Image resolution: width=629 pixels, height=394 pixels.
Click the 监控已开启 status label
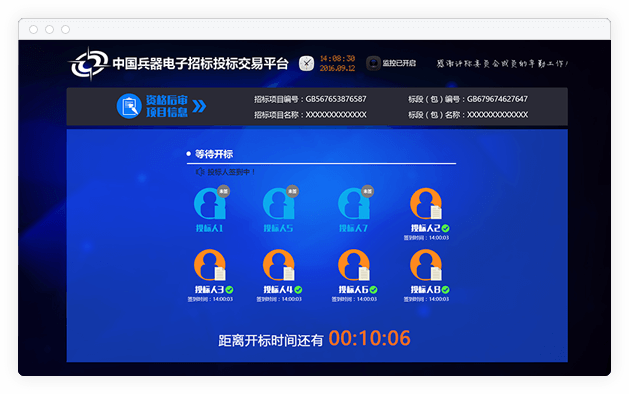399,63
